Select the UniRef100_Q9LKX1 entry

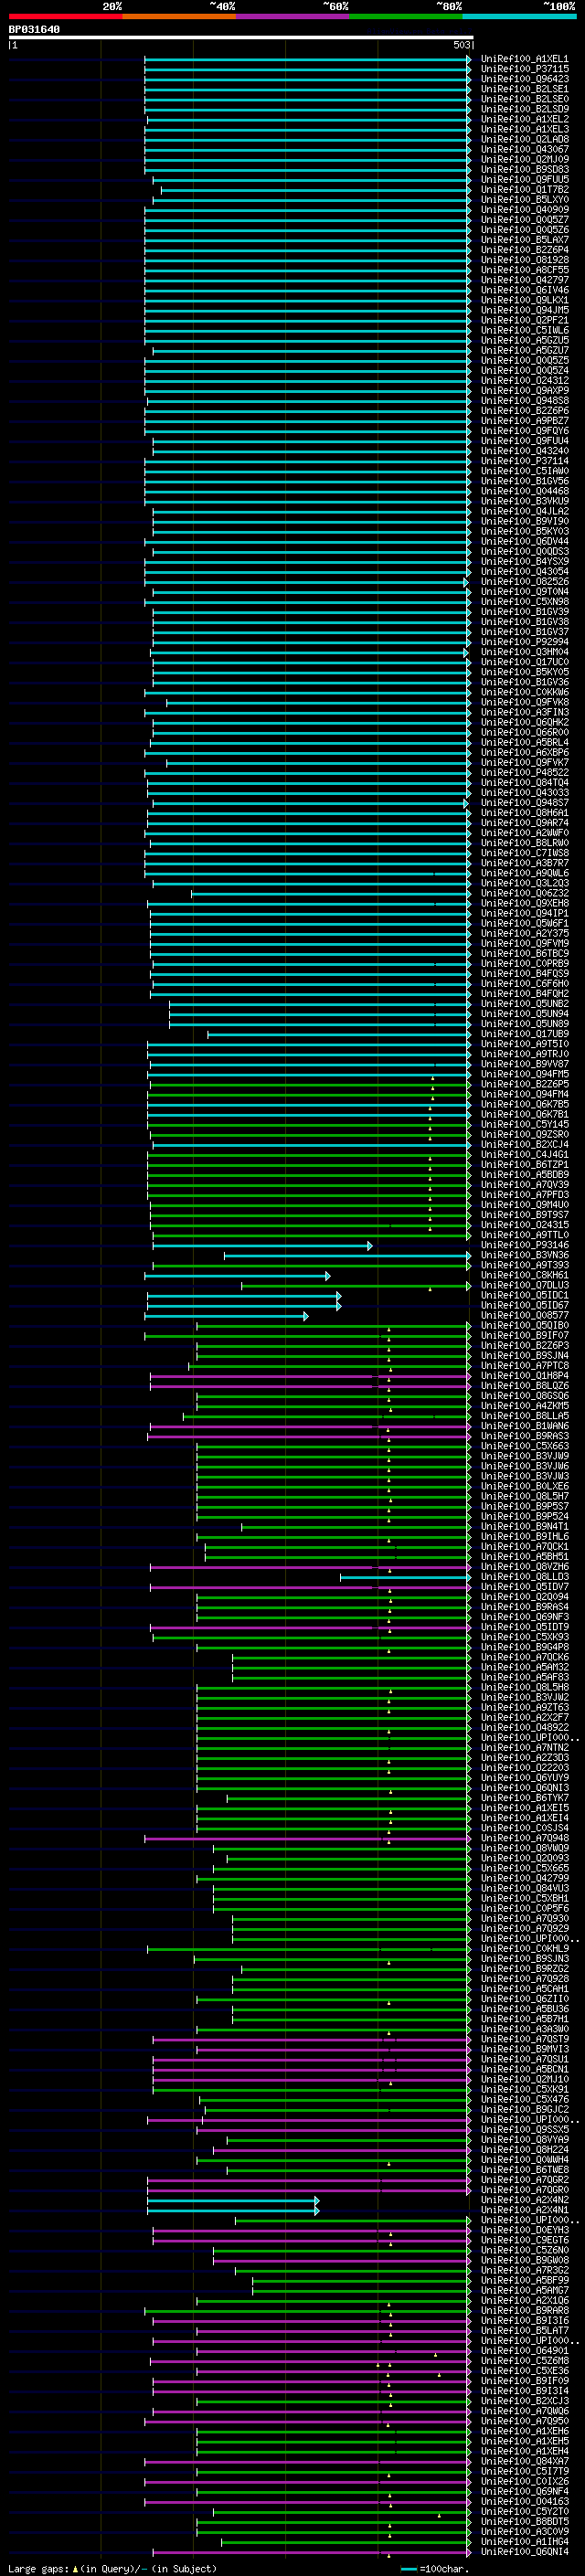coord(524,300)
